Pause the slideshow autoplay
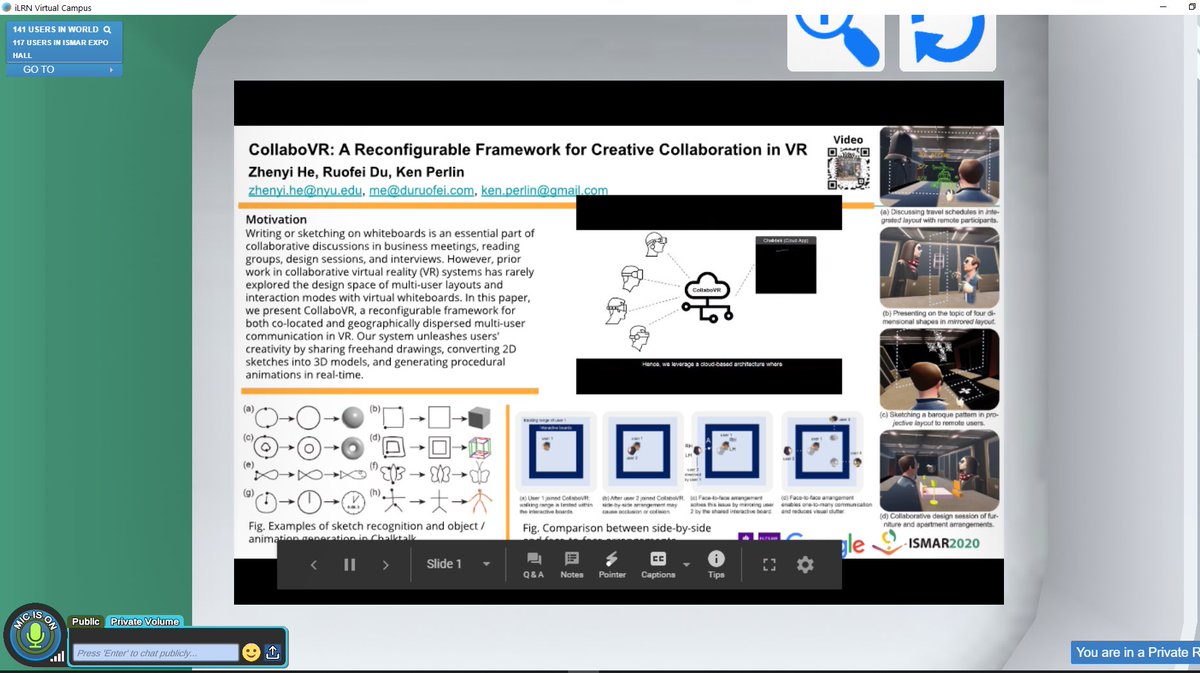 [350, 565]
